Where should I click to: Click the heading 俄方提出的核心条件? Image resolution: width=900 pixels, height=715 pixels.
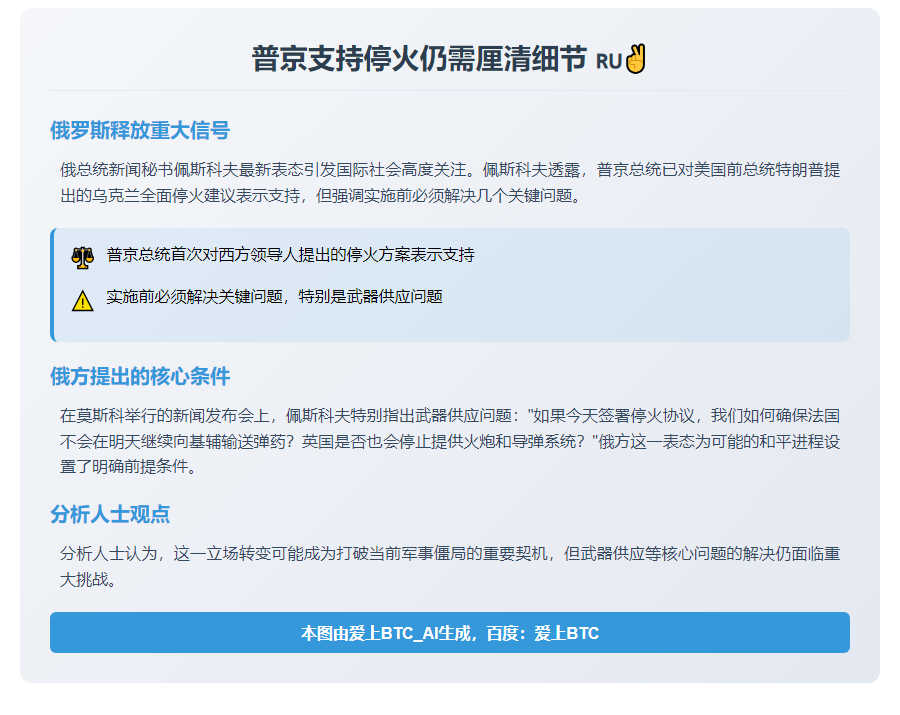pyautogui.click(x=140, y=376)
